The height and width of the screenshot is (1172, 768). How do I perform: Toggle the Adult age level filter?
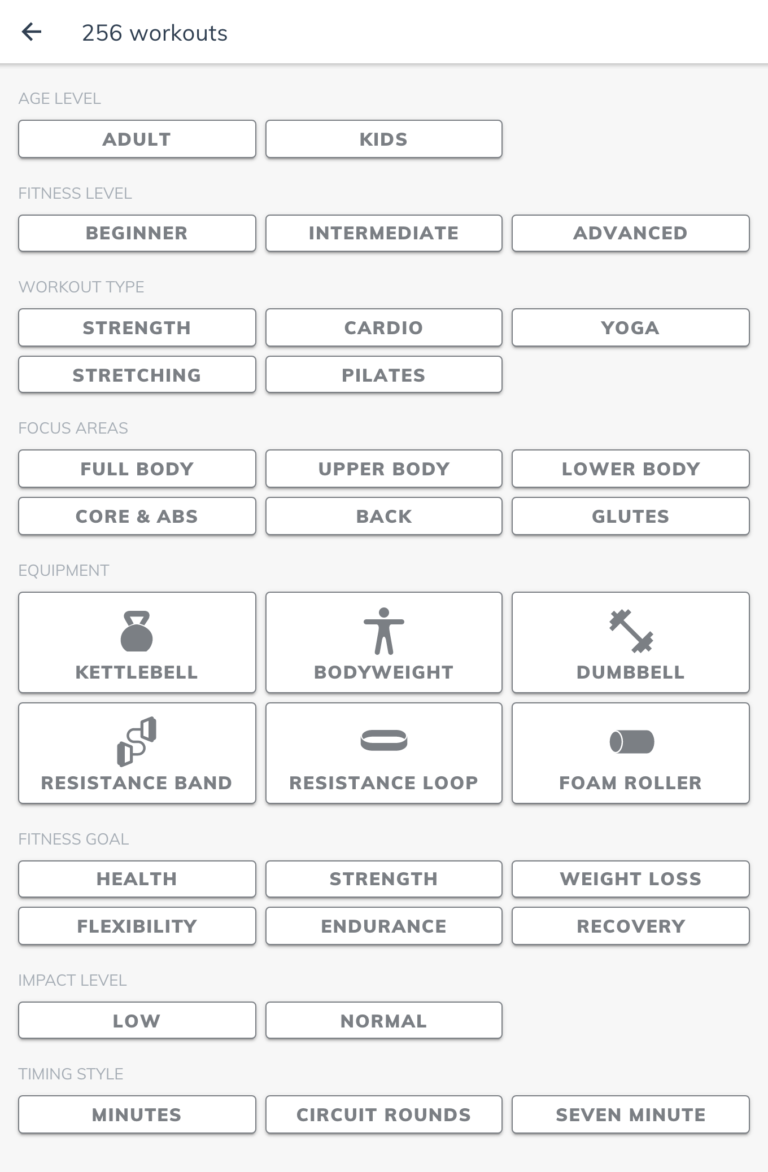coord(137,139)
